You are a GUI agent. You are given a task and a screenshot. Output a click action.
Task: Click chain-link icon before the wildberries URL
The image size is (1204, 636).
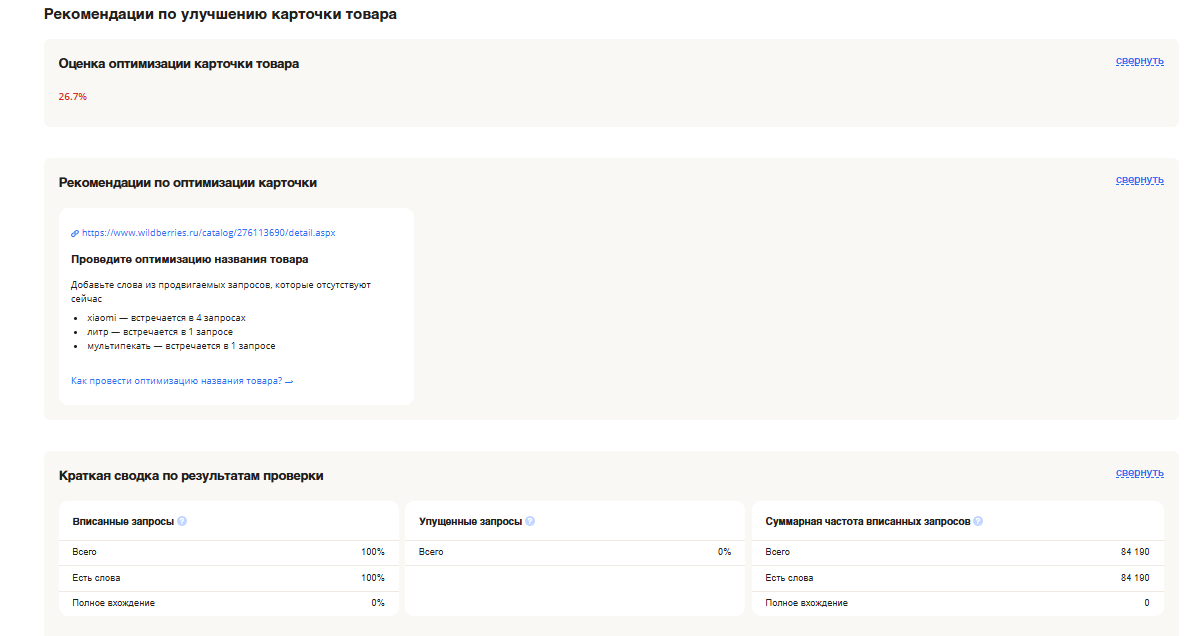75,233
